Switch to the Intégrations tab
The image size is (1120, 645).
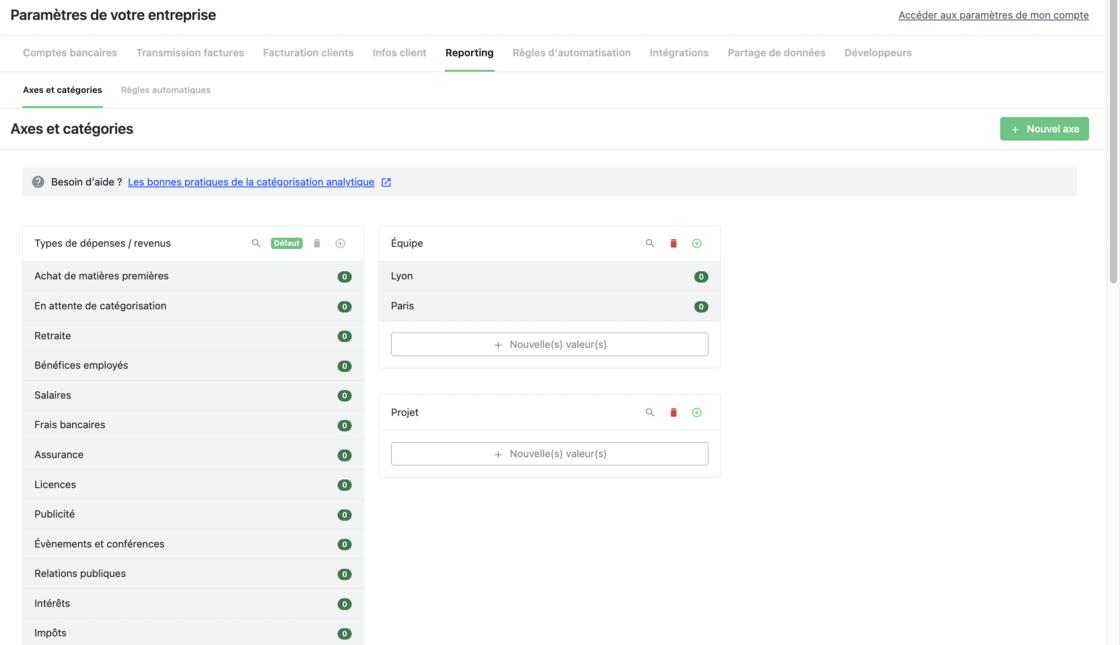[679, 53]
